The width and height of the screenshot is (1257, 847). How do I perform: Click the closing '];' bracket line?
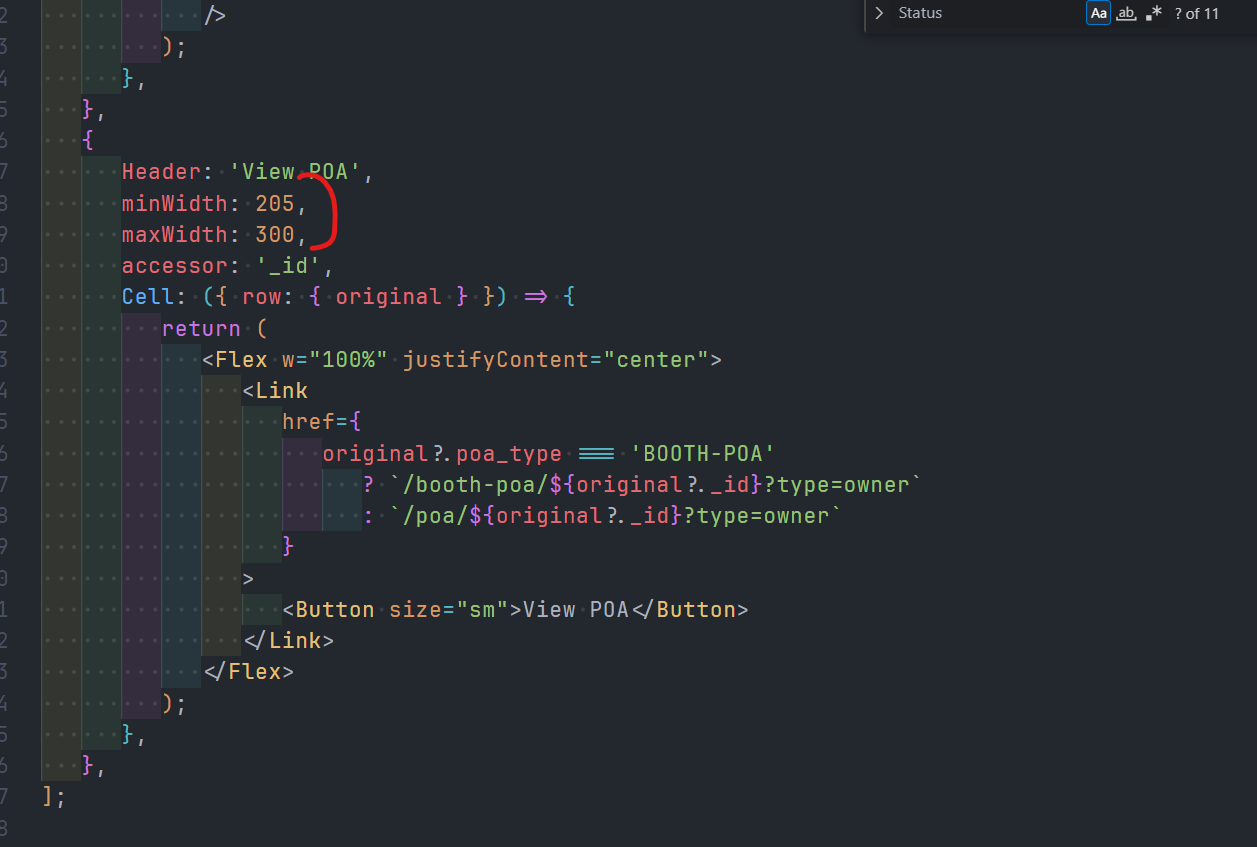tap(54, 797)
